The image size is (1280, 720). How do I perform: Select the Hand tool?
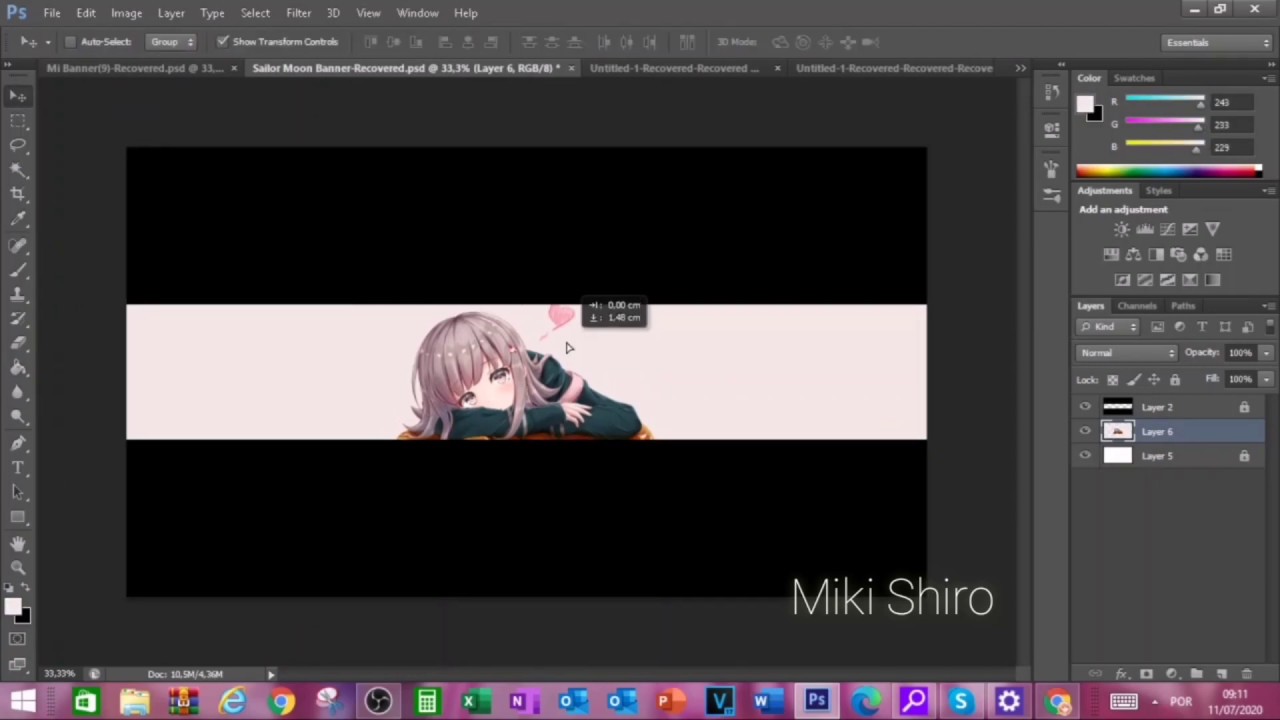[18, 543]
